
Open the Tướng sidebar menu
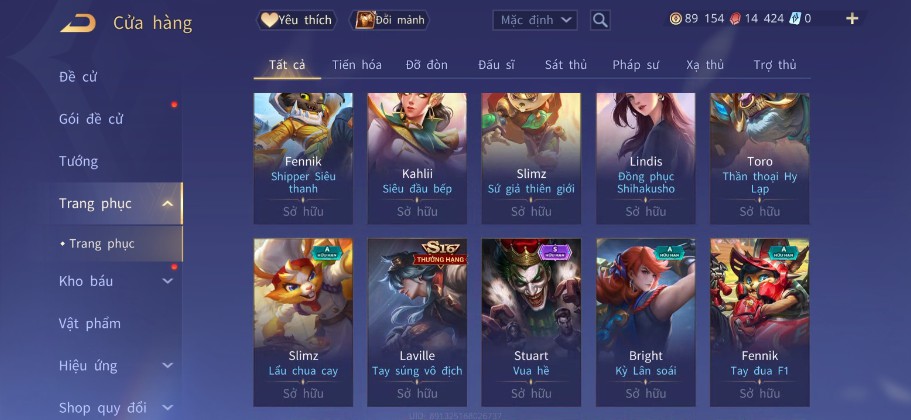78,161
